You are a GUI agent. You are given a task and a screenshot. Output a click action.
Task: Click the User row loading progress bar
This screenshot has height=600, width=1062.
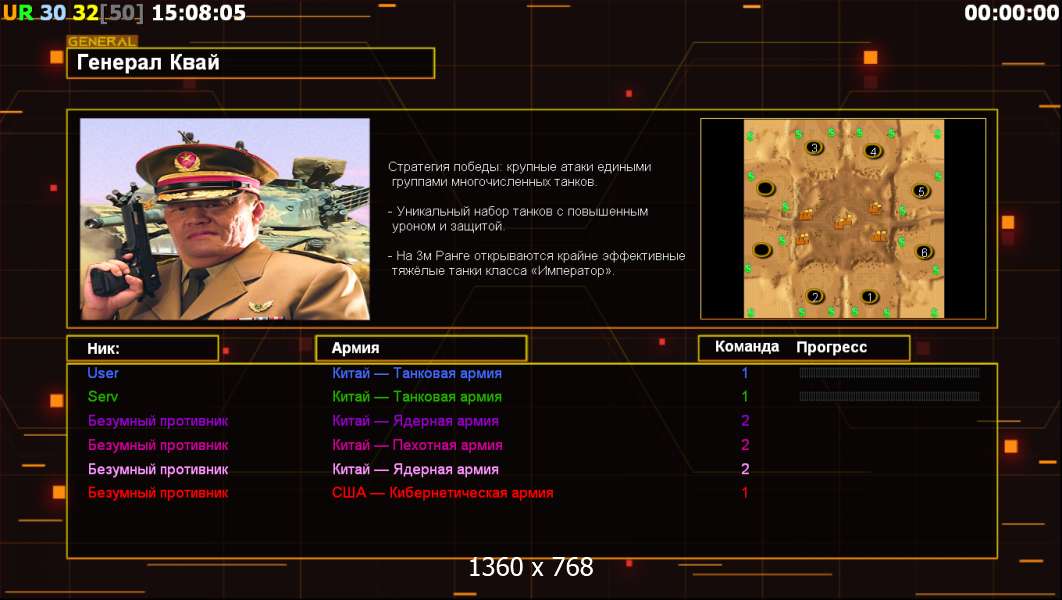point(889,372)
